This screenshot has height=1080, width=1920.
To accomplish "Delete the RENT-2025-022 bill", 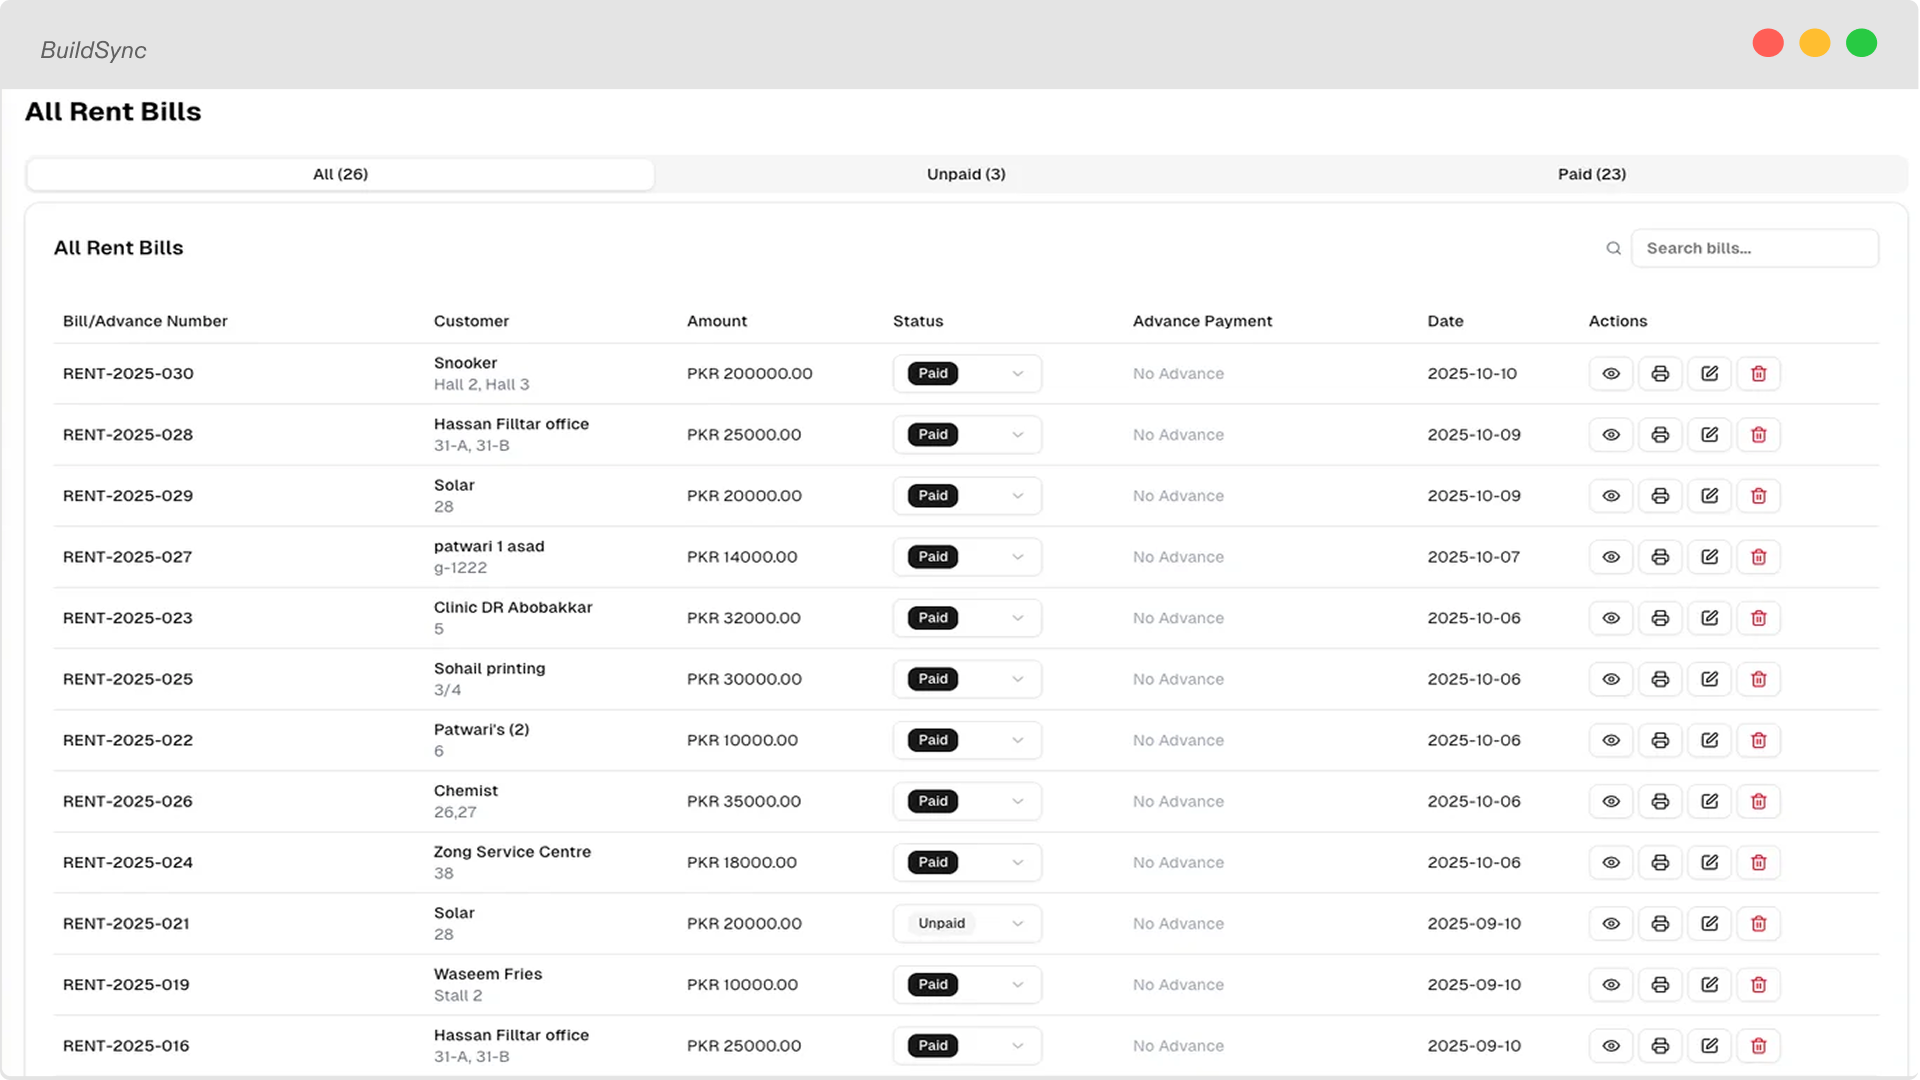I will click(1758, 740).
